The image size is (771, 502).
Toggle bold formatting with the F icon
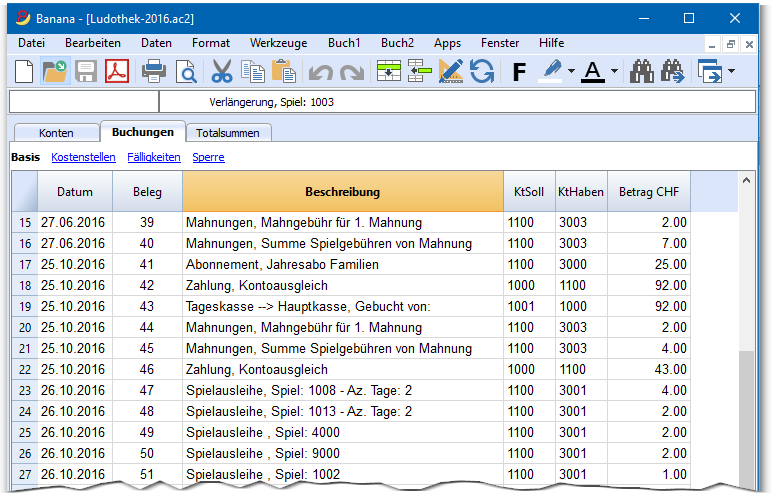point(519,72)
